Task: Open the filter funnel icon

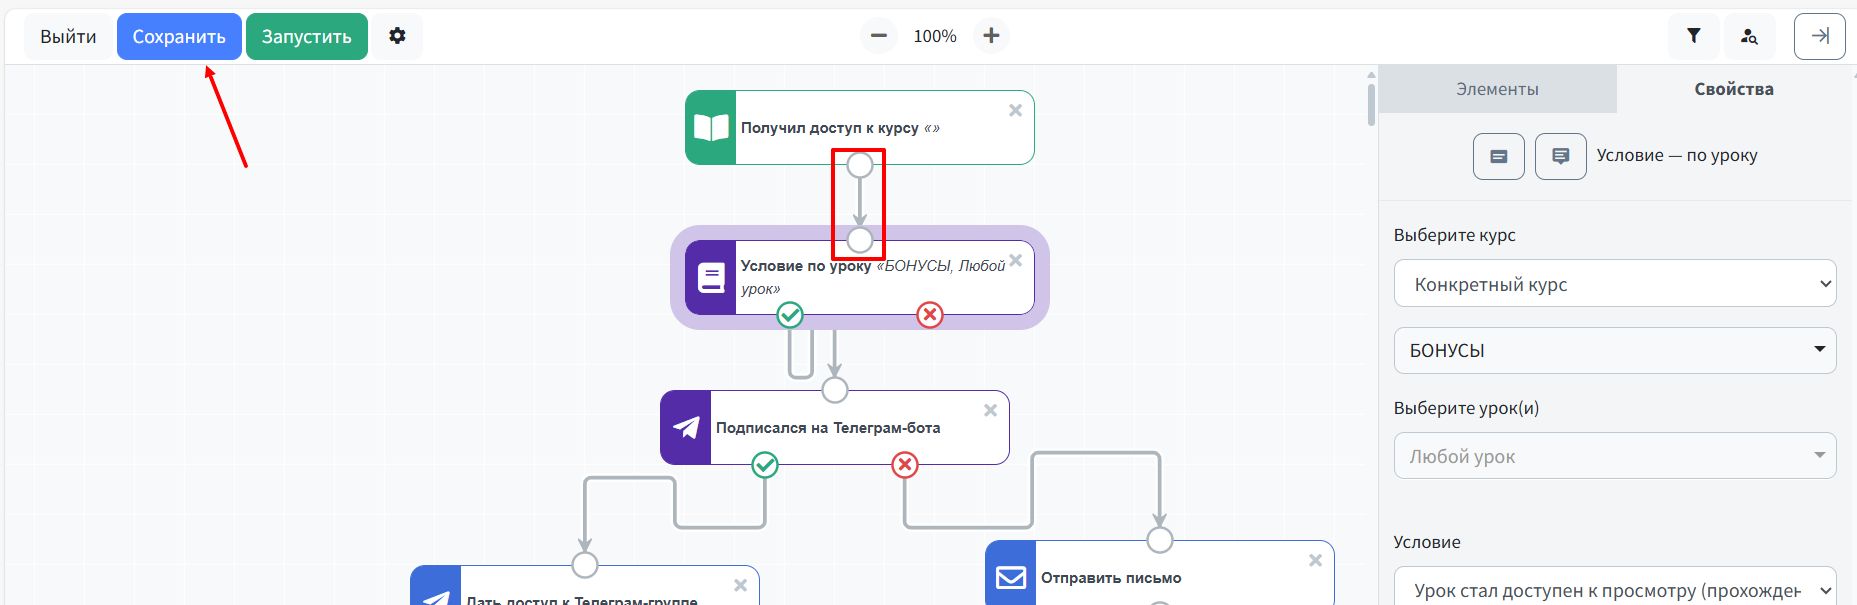Action: [x=1694, y=36]
